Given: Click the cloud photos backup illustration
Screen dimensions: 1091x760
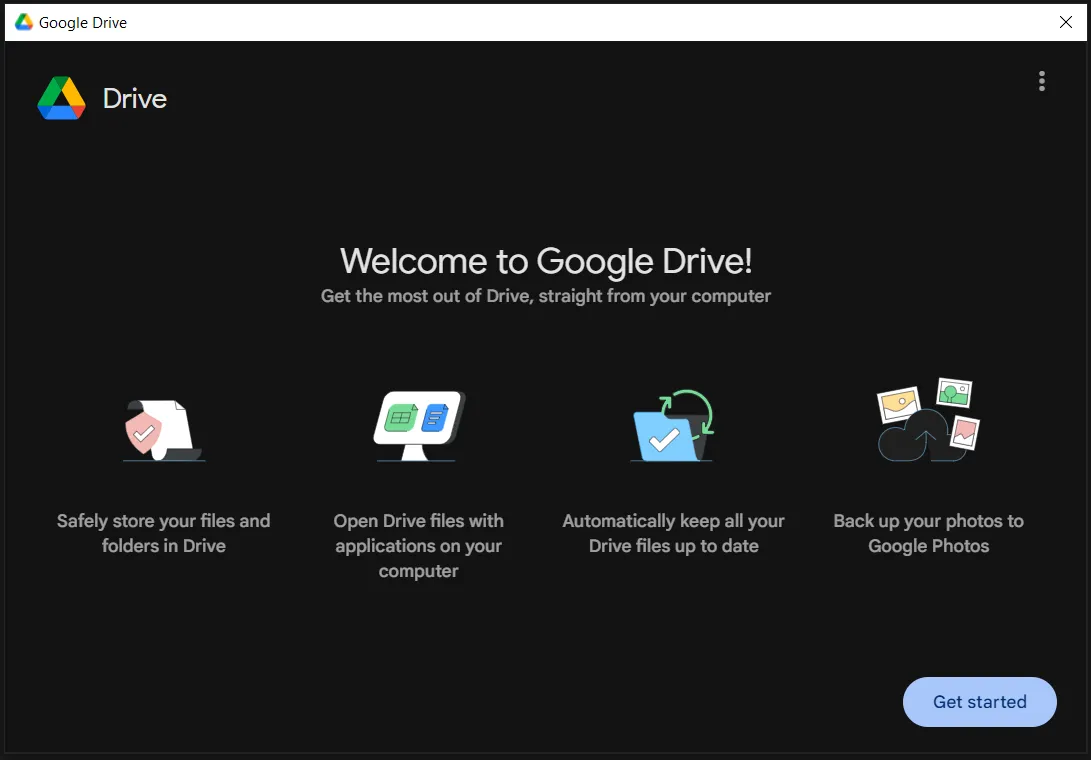Looking at the screenshot, I should point(928,420).
